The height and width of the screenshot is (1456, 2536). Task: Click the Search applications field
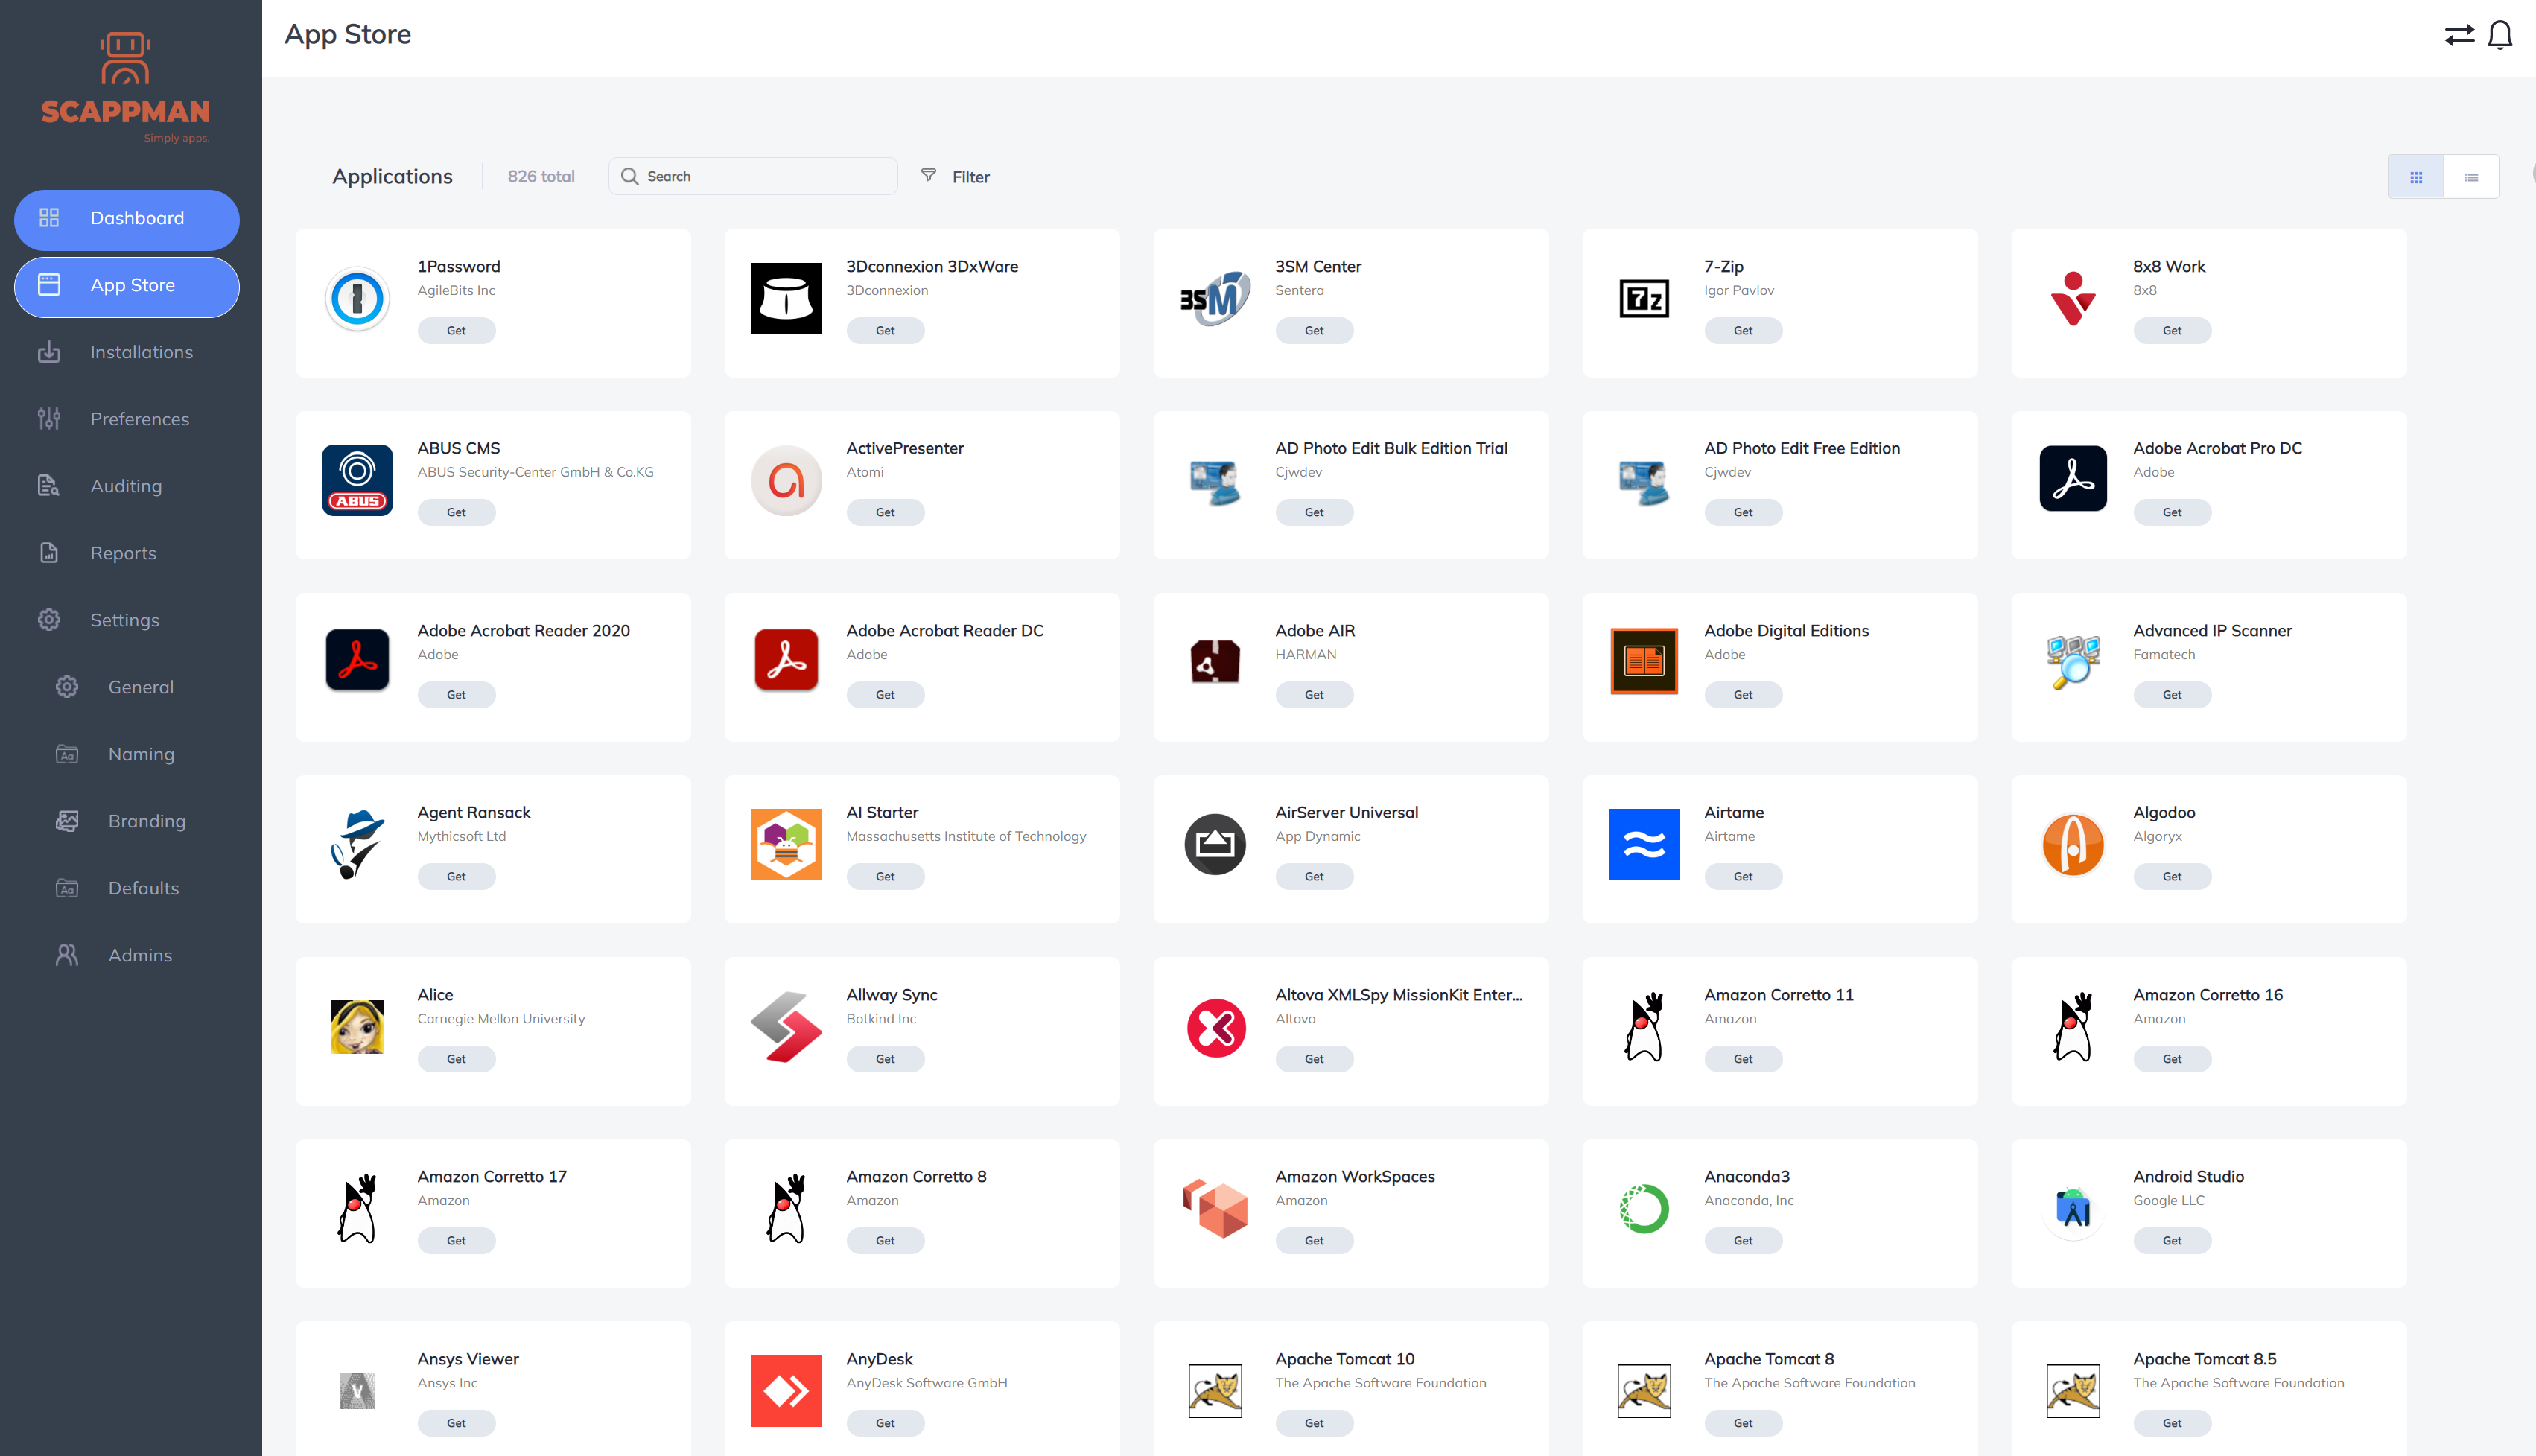(x=765, y=176)
